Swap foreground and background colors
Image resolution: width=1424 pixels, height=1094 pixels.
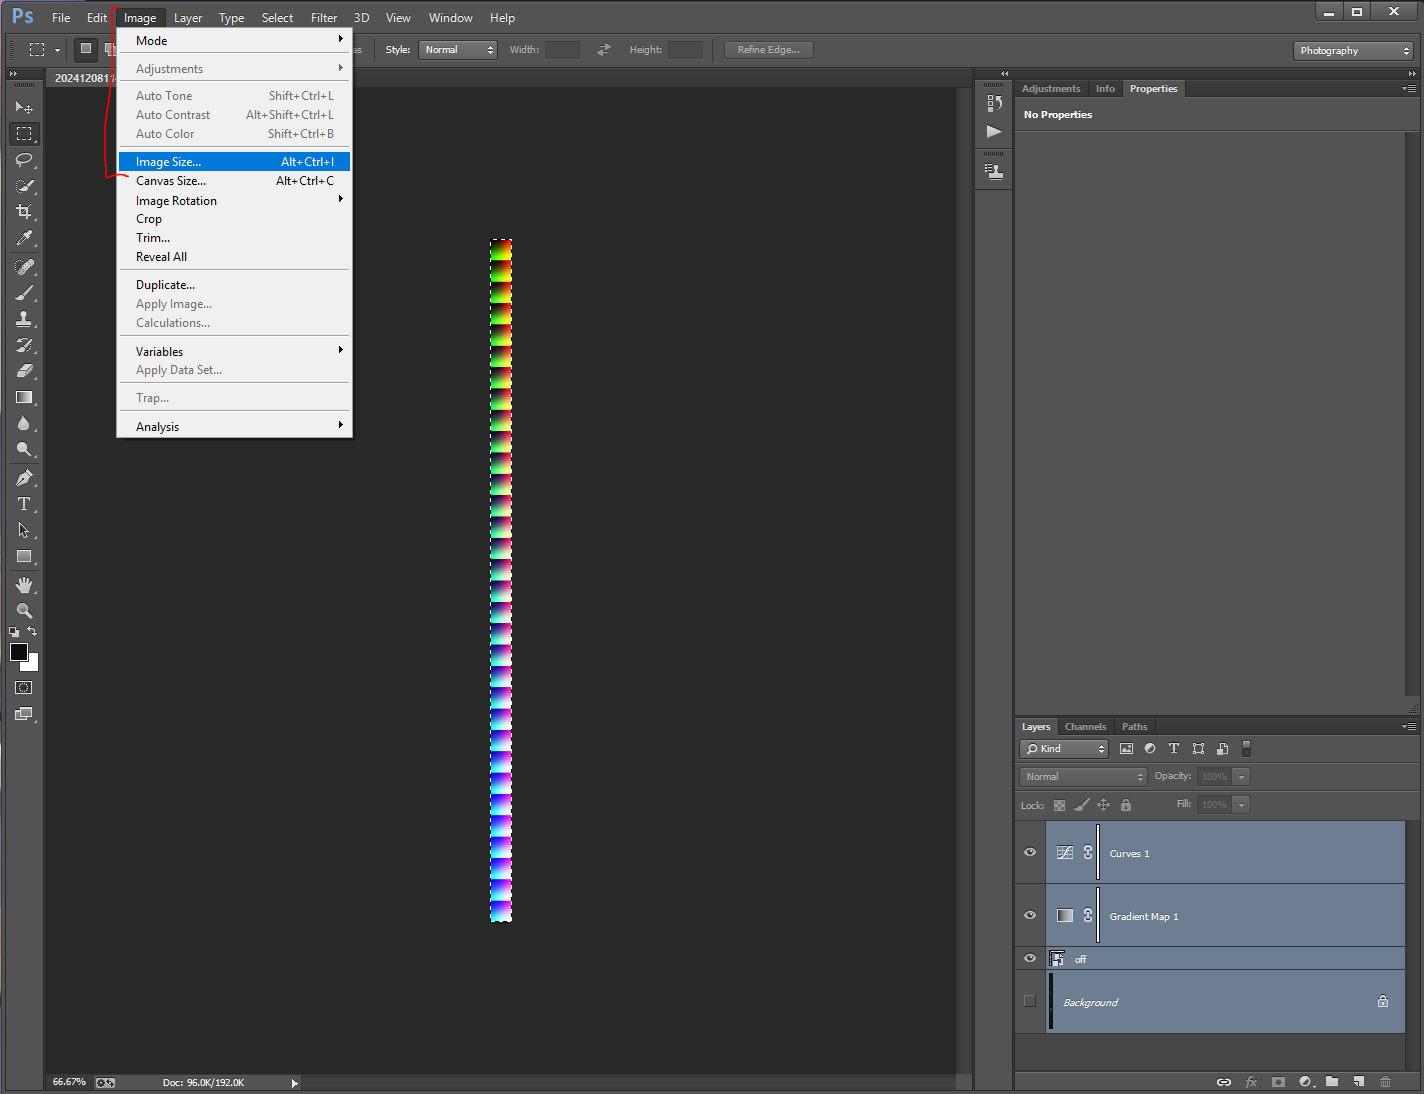tap(32, 632)
